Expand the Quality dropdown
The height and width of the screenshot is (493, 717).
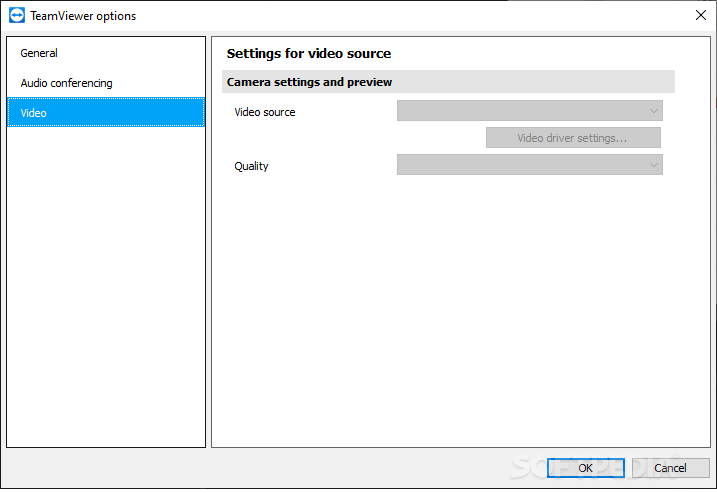pyautogui.click(x=530, y=165)
